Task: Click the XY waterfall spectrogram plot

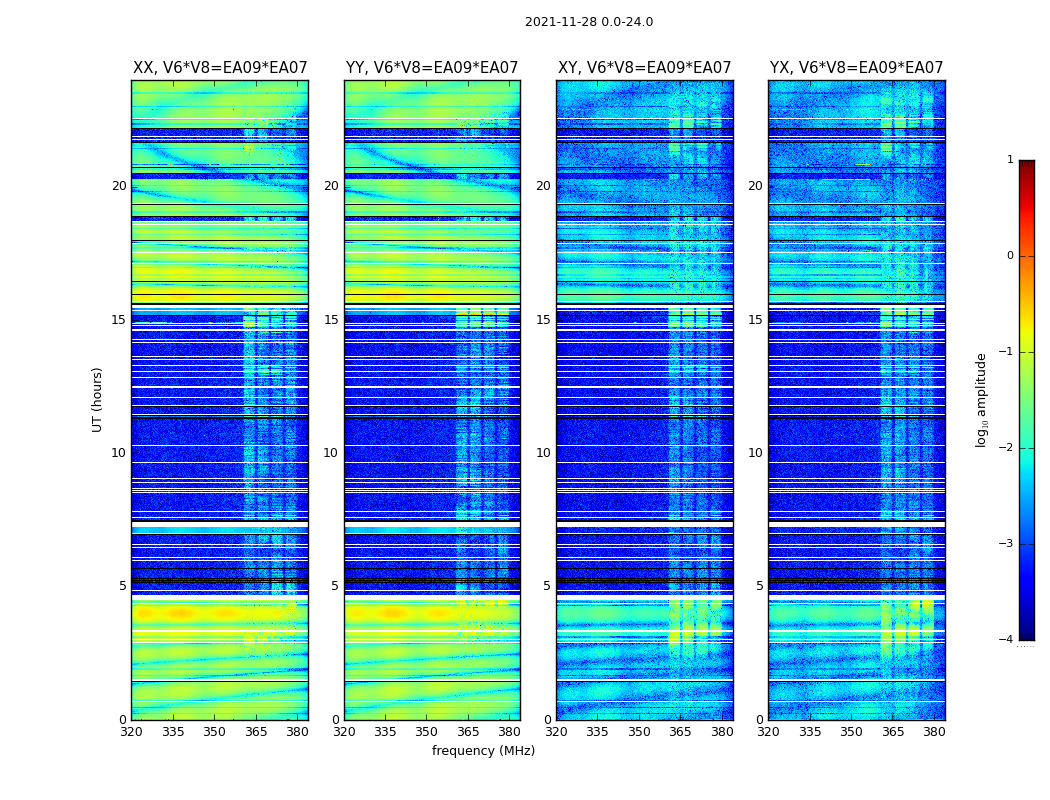Action: pos(645,400)
